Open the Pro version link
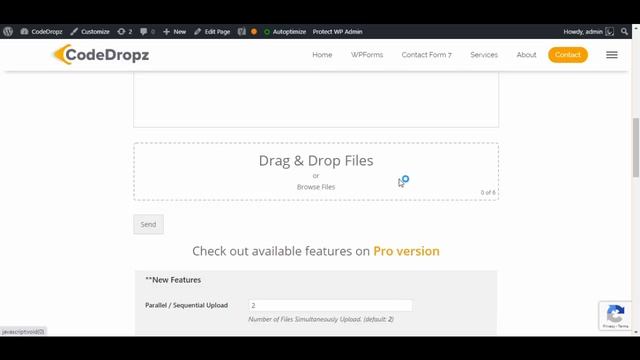The width and height of the screenshot is (640, 360). click(406, 251)
